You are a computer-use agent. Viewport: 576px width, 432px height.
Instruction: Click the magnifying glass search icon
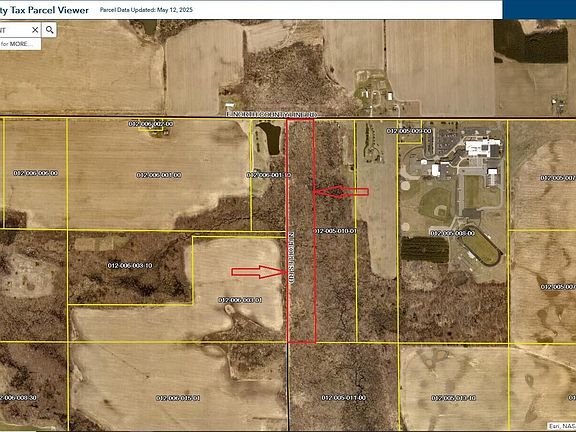pos(50,30)
